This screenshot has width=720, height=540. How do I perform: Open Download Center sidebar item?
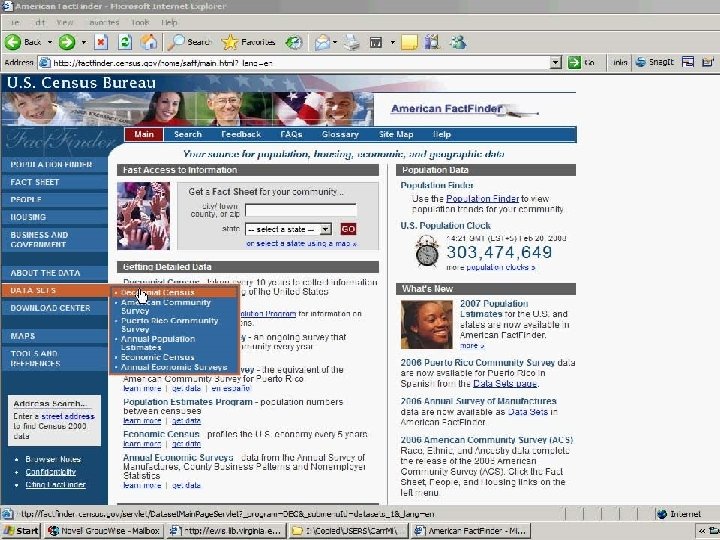pos(54,308)
